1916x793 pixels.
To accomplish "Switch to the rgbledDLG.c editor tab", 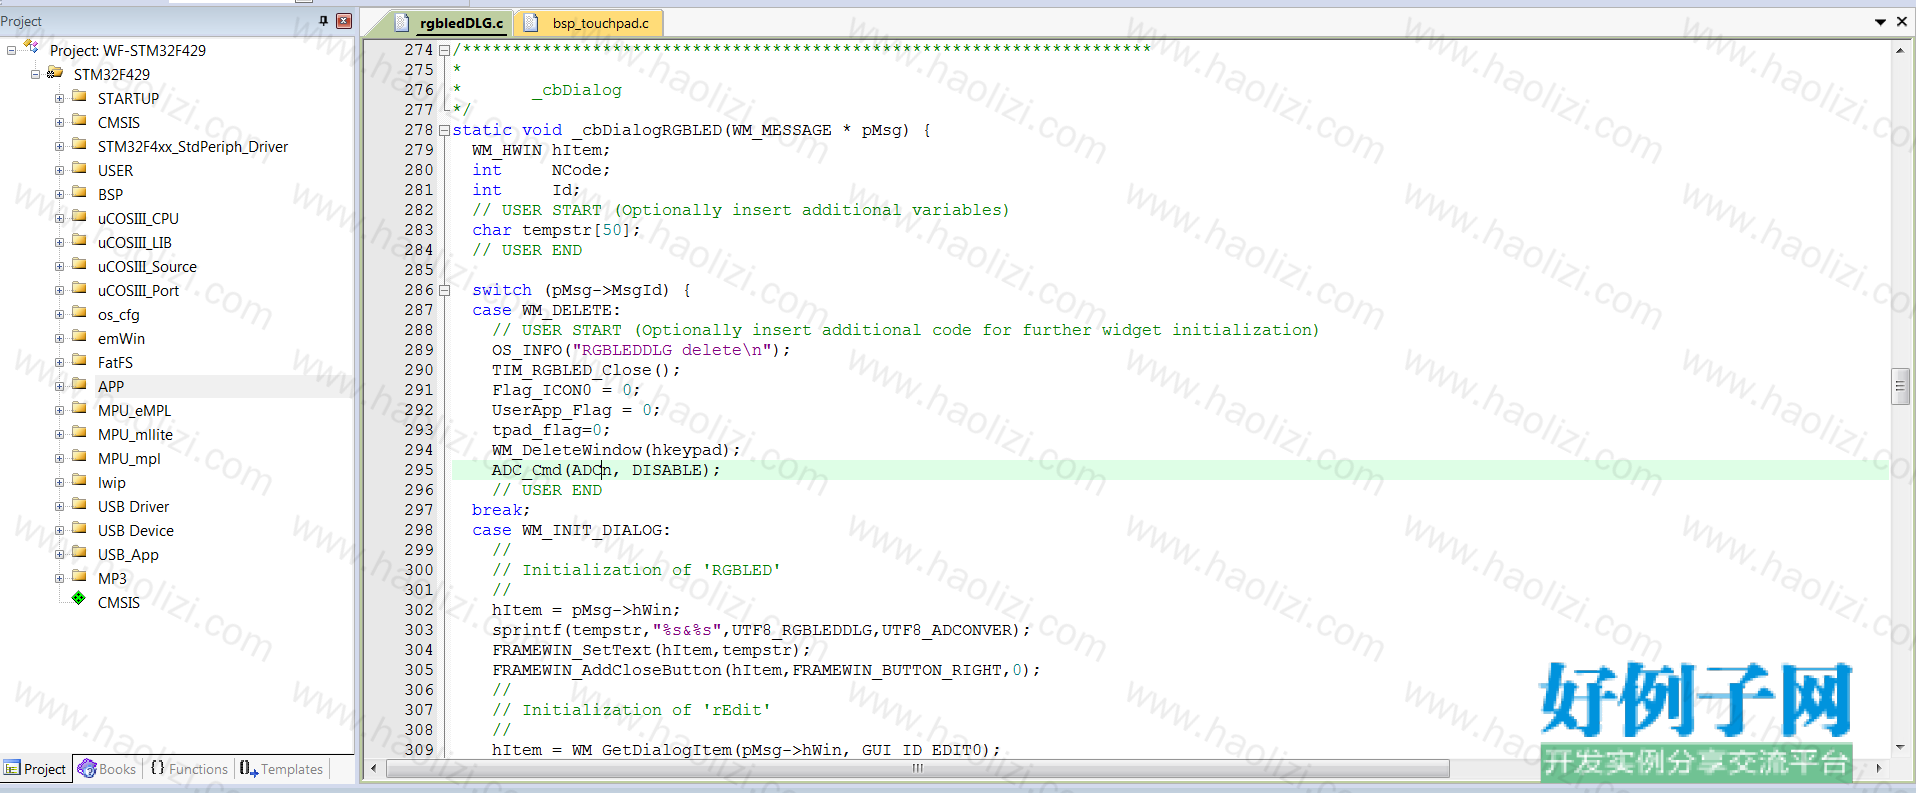I will pos(450,23).
